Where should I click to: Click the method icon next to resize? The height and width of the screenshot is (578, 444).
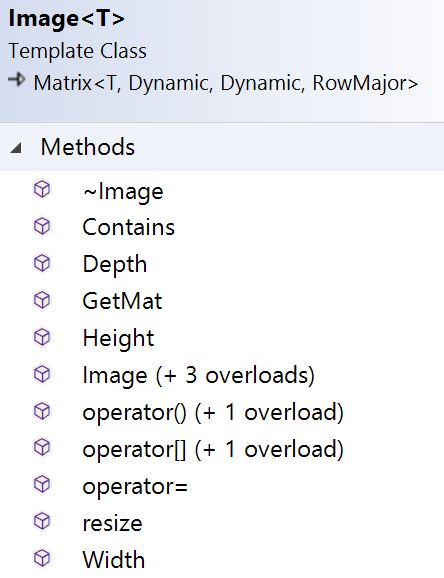click(42, 521)
